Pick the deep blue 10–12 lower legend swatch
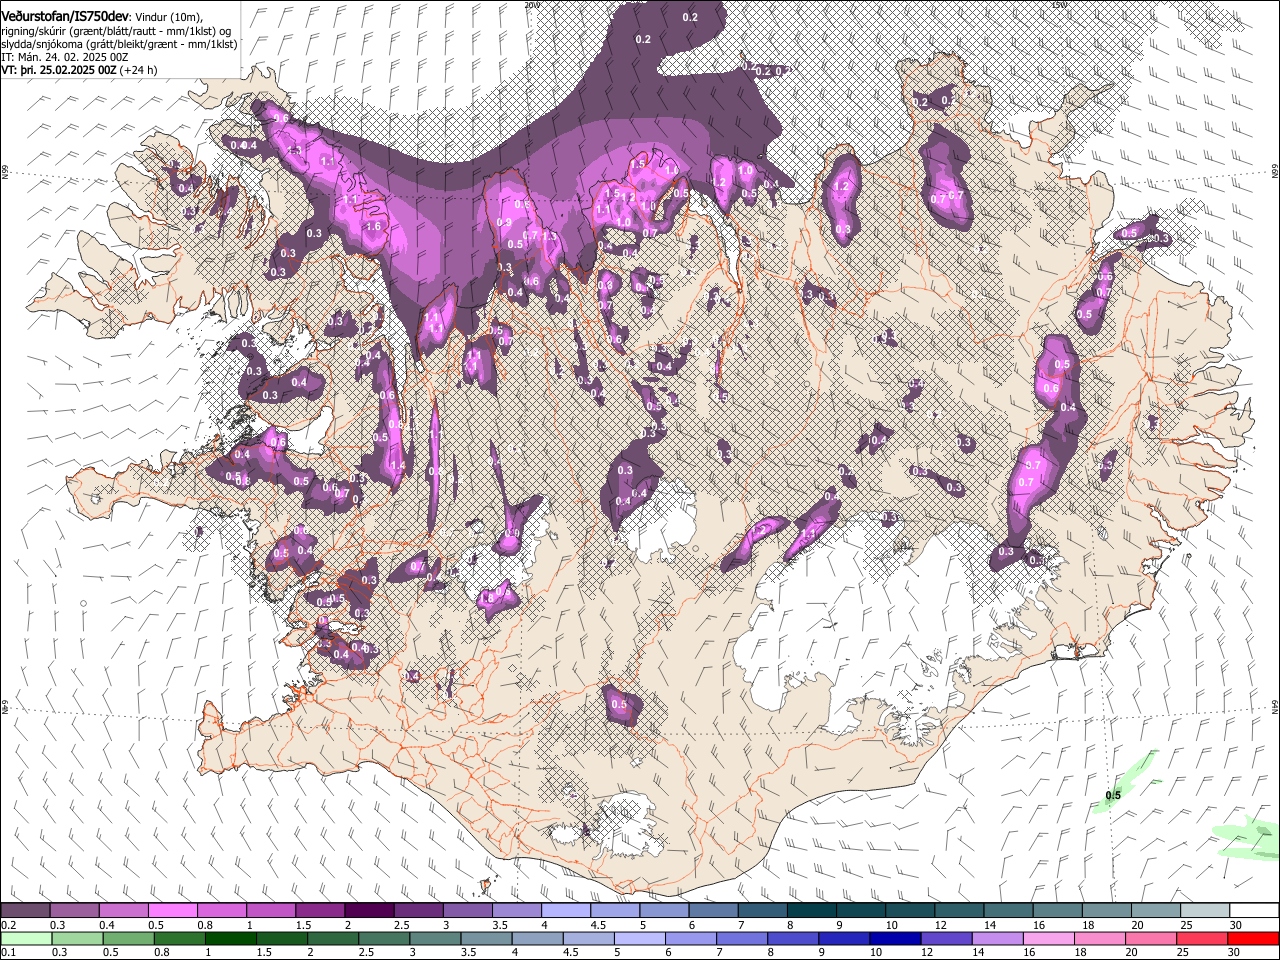This screenshot has height=960, width=1280. 895,938
